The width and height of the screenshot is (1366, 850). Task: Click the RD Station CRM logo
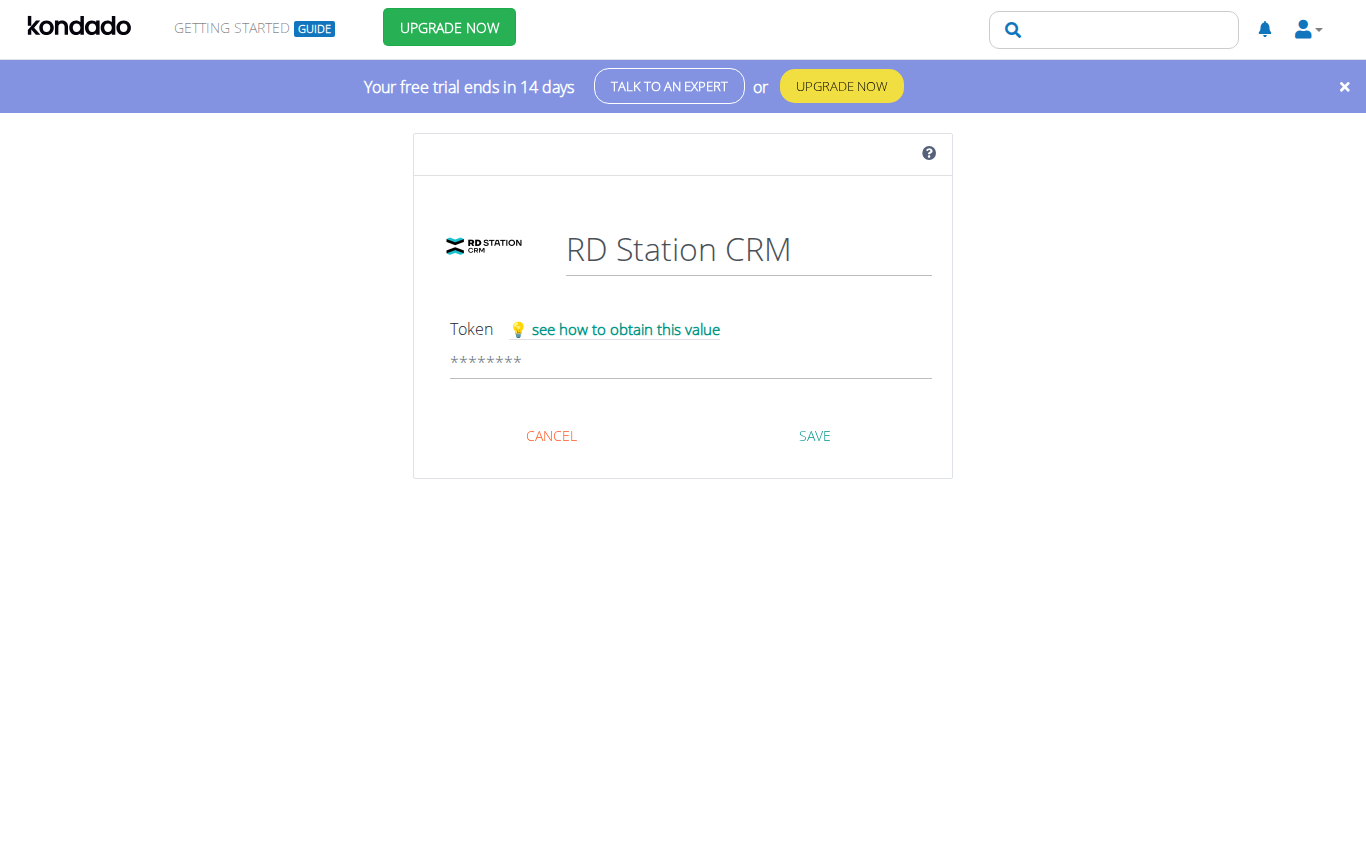coord(484,246)
